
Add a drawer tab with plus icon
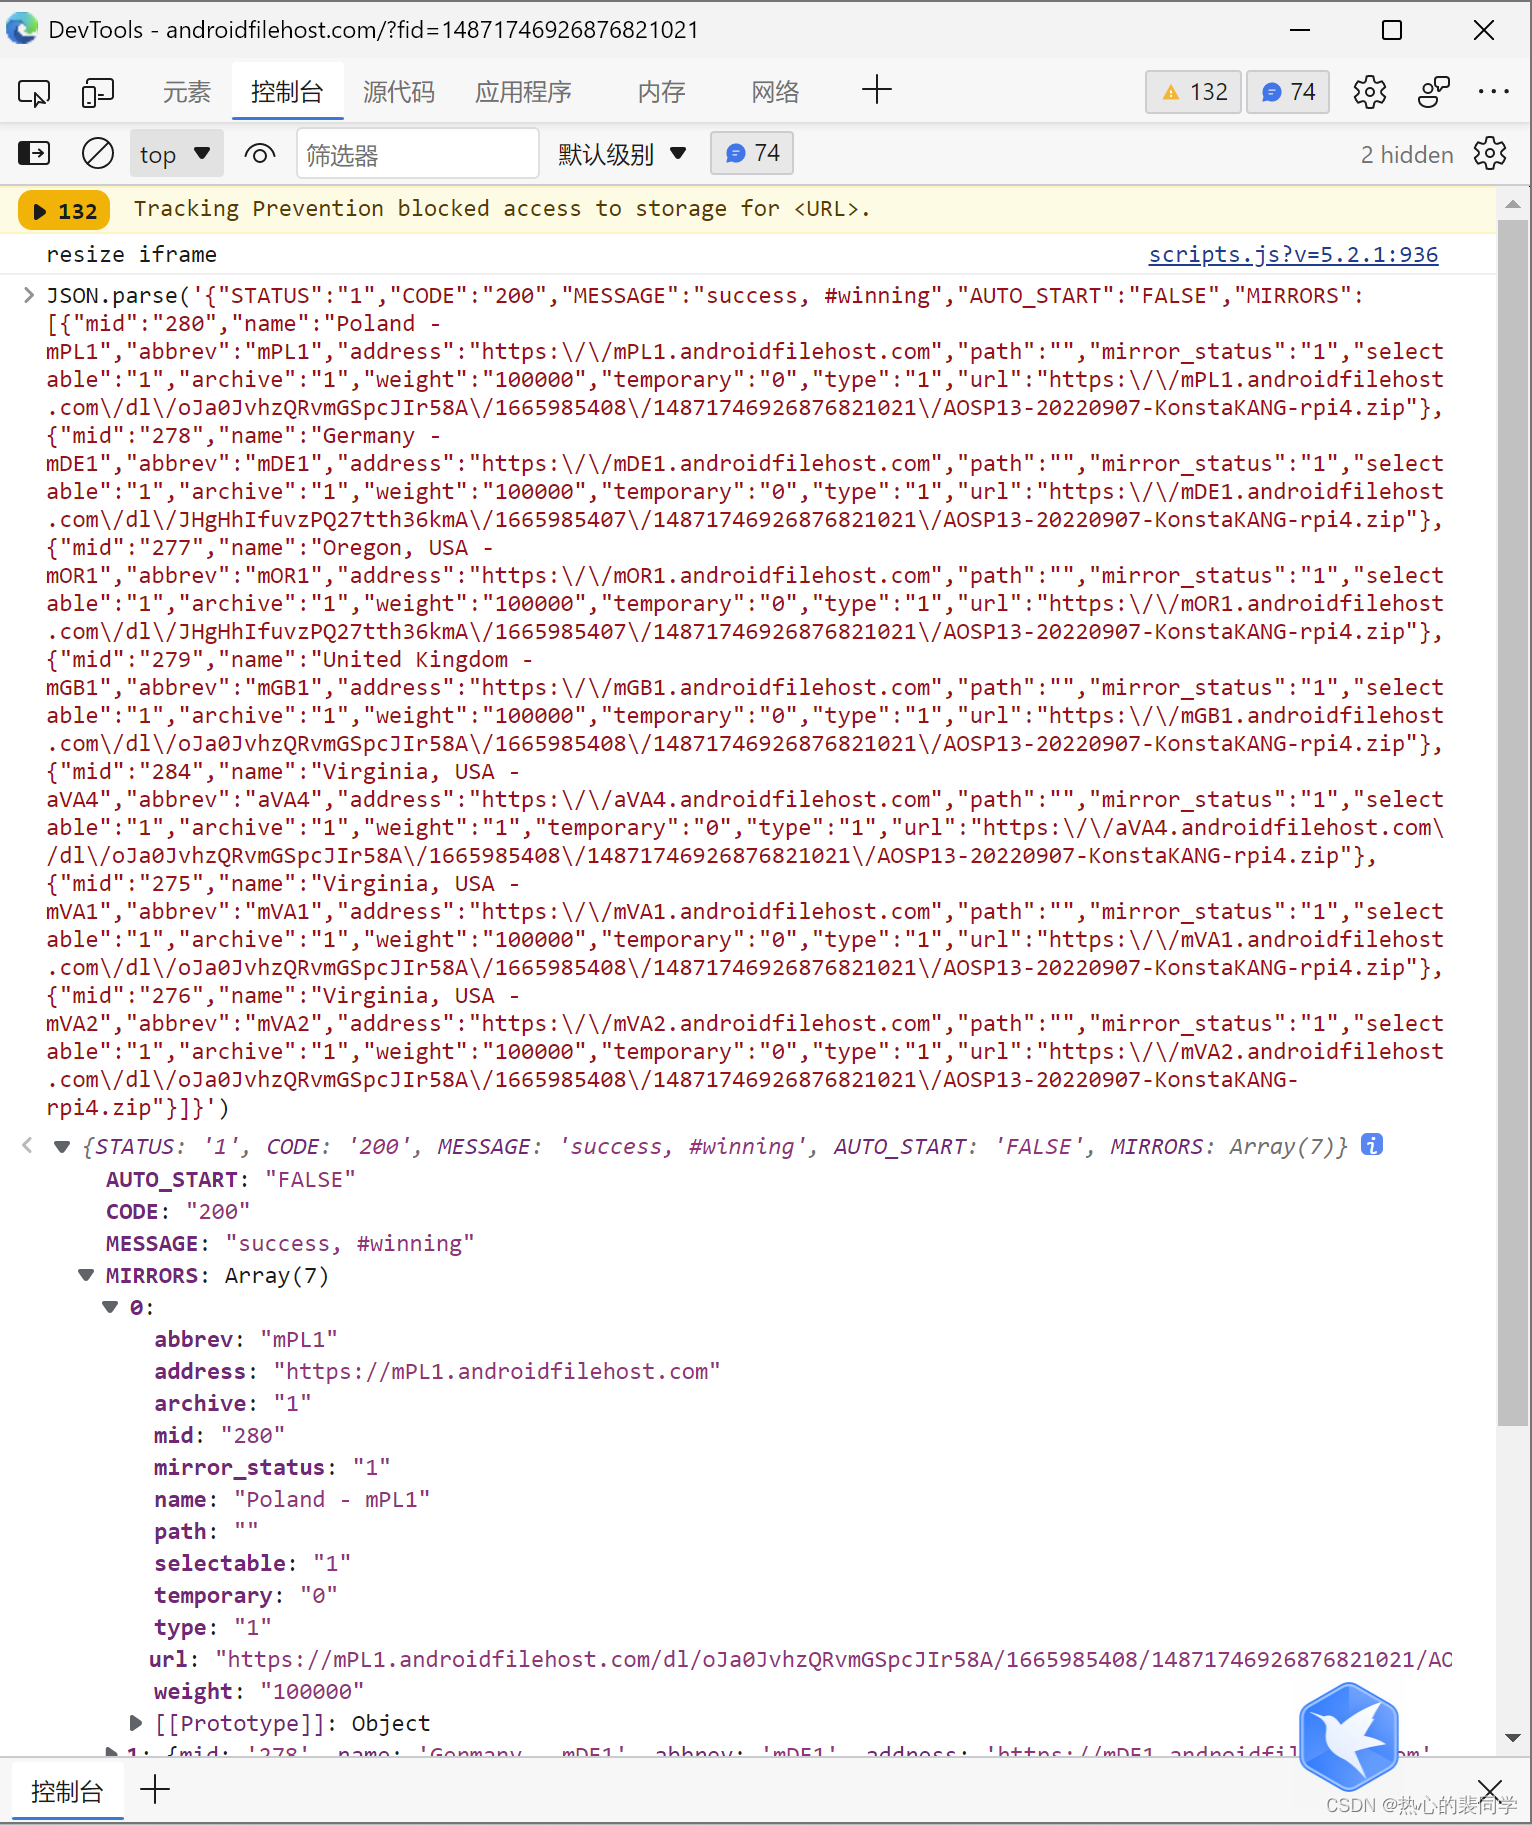pos(155,1789)
